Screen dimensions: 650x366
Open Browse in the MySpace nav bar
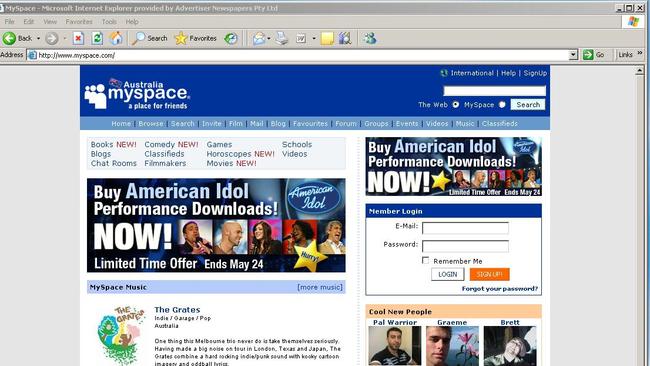pyautogui.click(x=151, y=124)
